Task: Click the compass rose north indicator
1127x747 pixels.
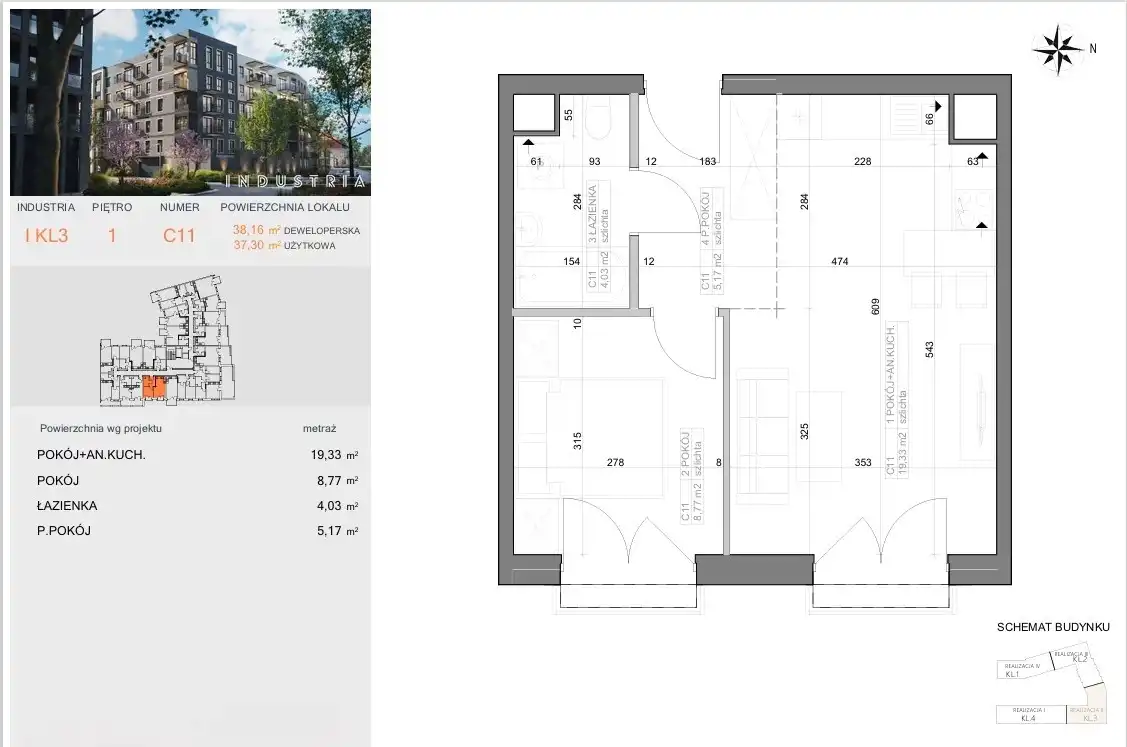Action: pos(1058,48)
